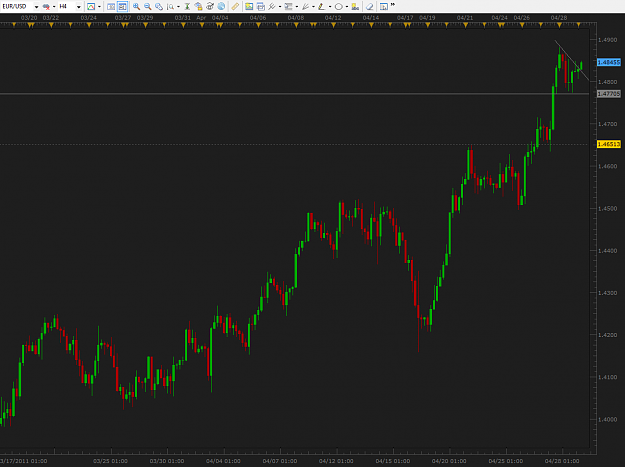The height and width of the screenshot is (467, 625).
Task: Click the 1.4100 price axis label
Action: click(x=607, y=377)
